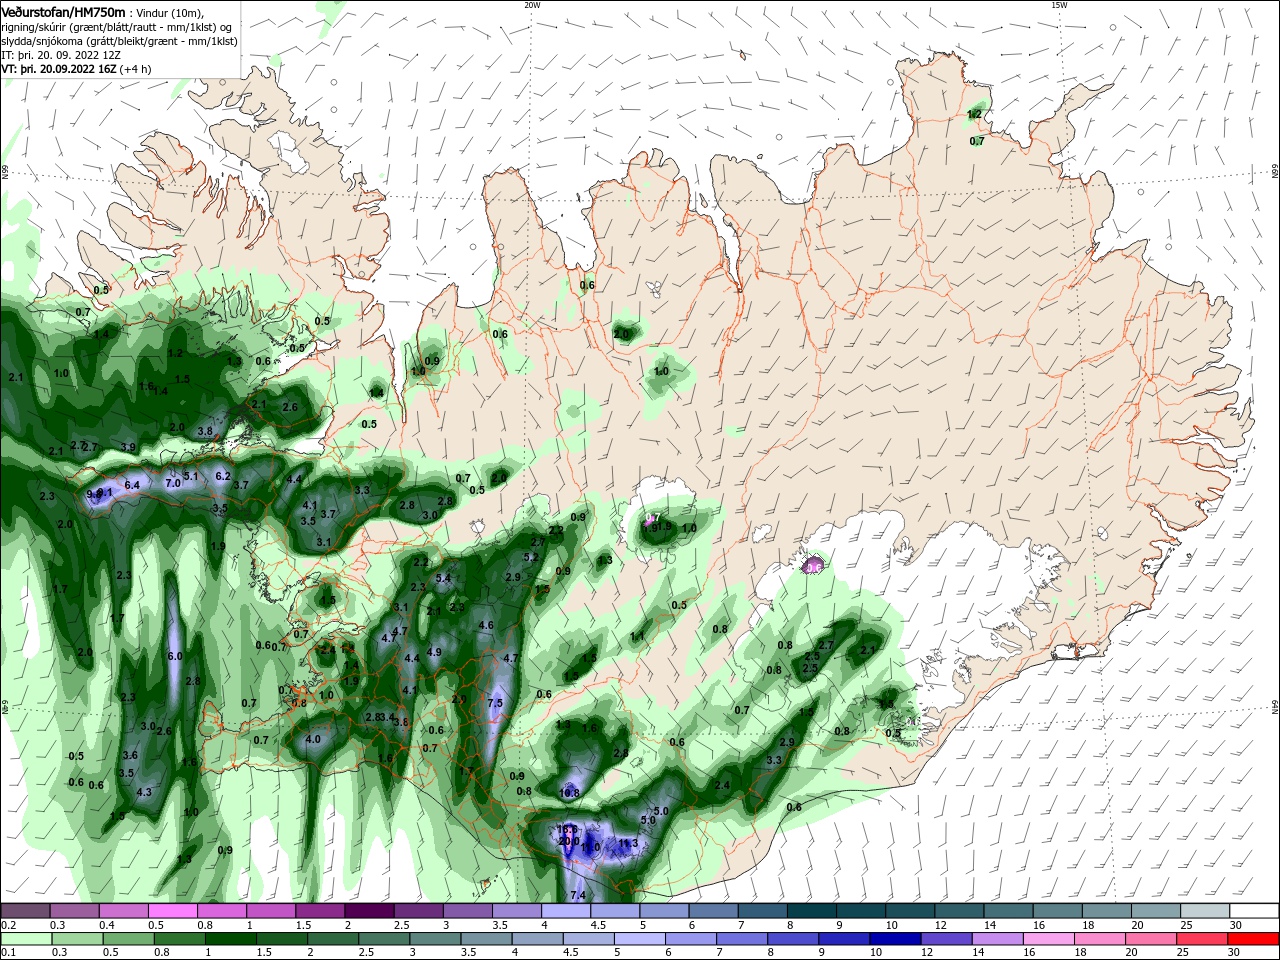
Task: Pick the dark green swatch labeled 1, bottom legend row
Action: (x=231, y=939)
